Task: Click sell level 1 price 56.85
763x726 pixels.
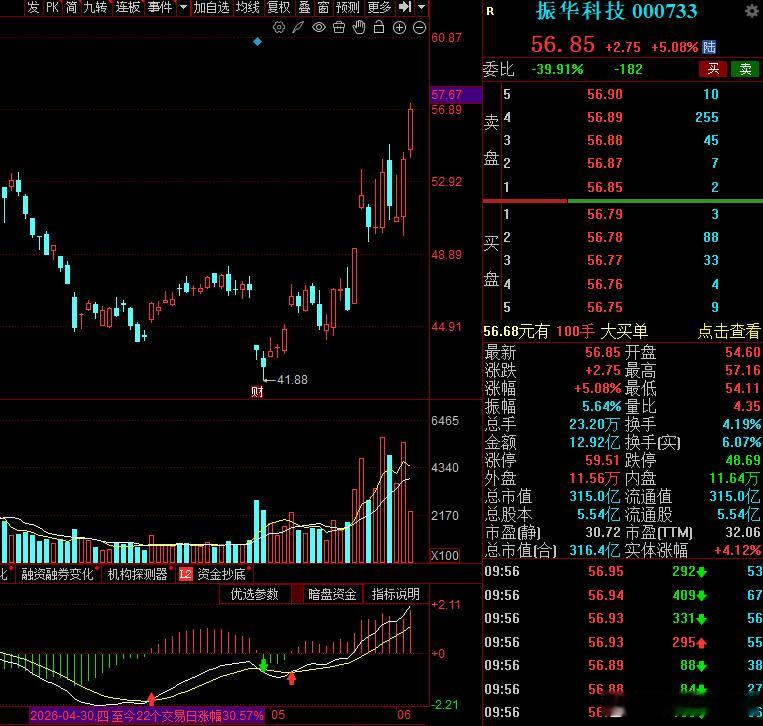Action: 604,187
